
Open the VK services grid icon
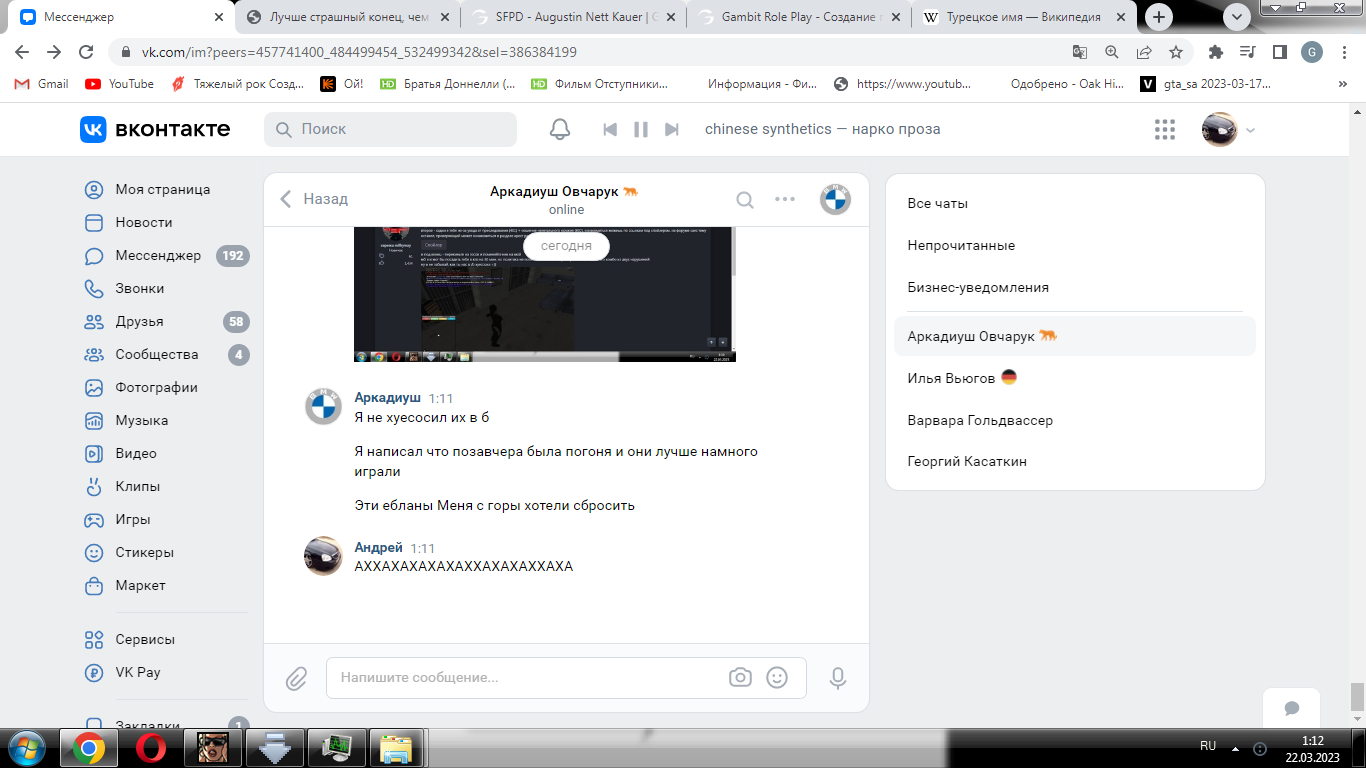(x=1164, y=129)
